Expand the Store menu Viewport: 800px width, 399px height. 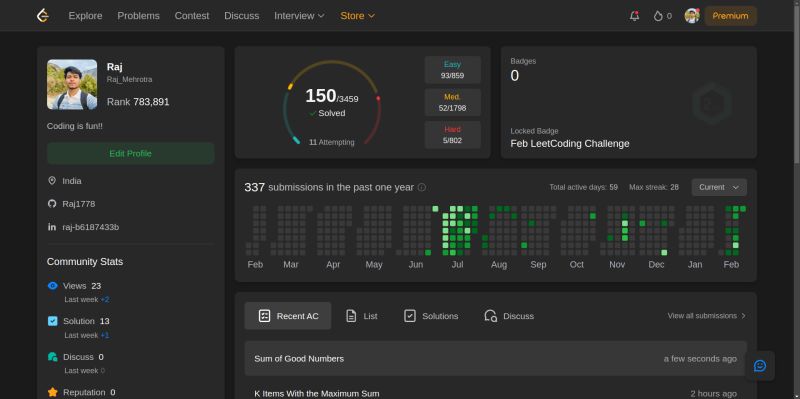(x=358, y=16)
